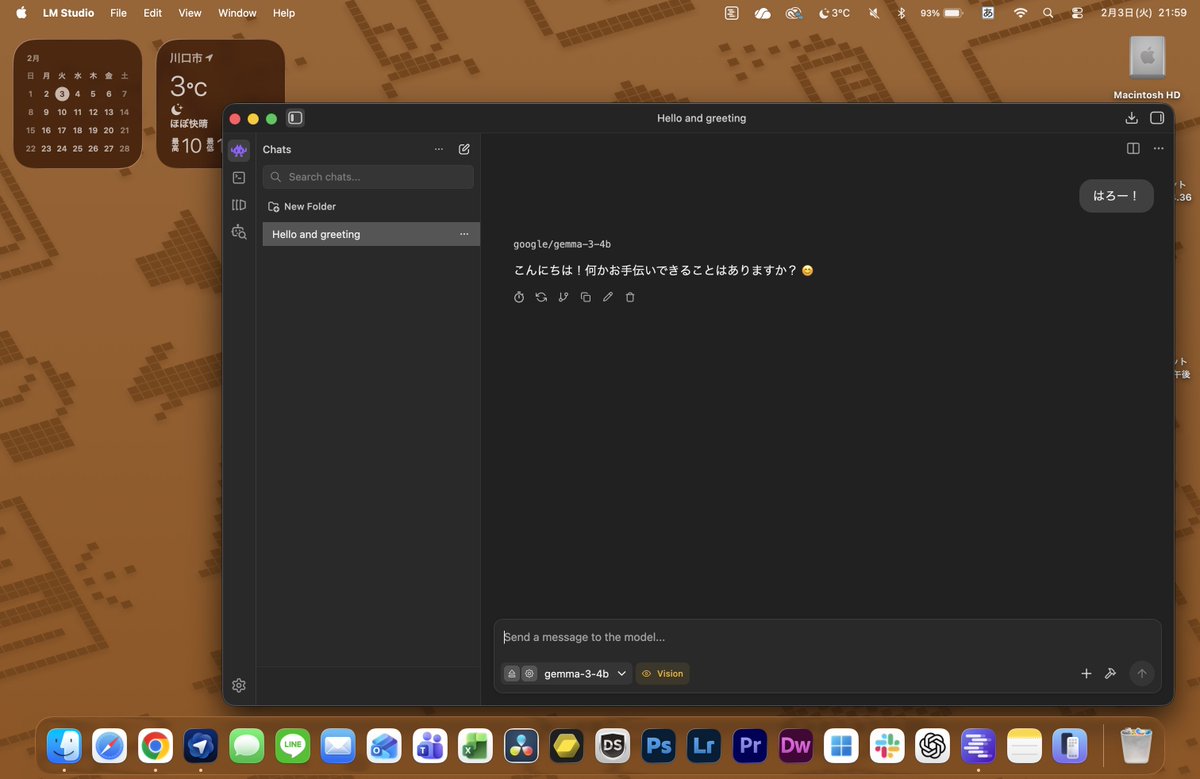Image resolution: width=1200 pixels, height=779 pixels.
Task: Create a new chat with compose icon
Action: [464, 149]
